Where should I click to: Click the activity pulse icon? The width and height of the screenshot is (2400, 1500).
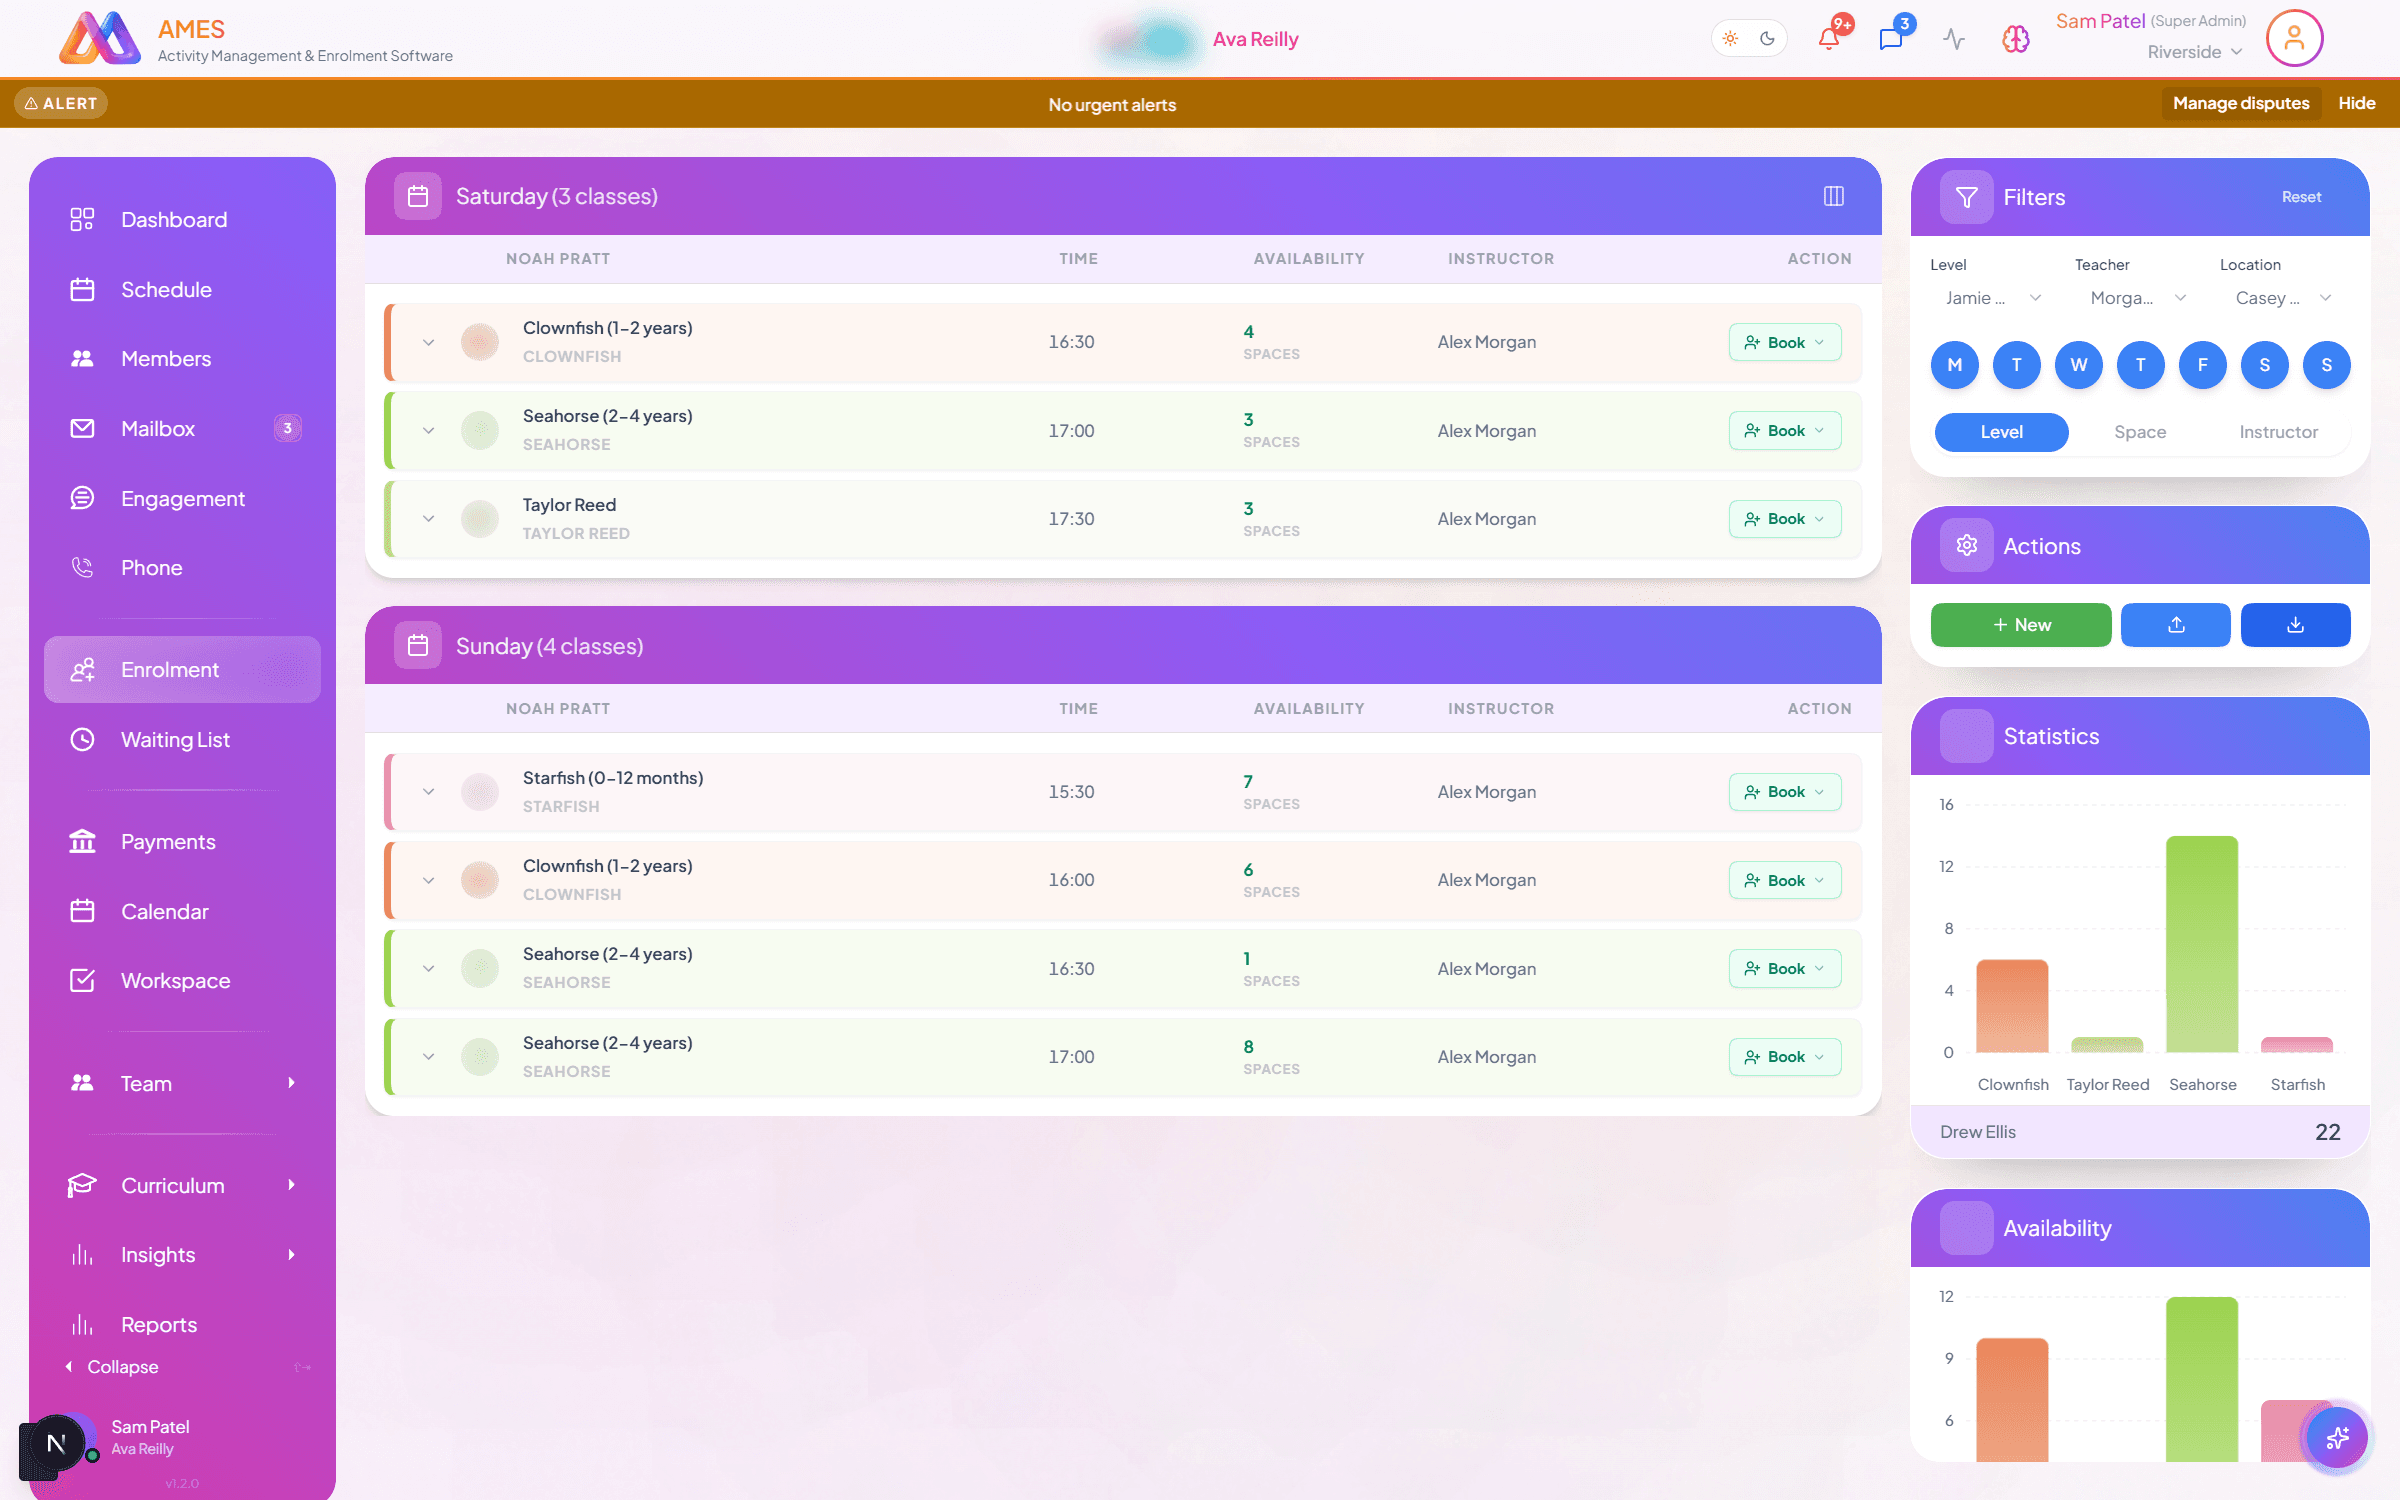tap(1954, 39)
